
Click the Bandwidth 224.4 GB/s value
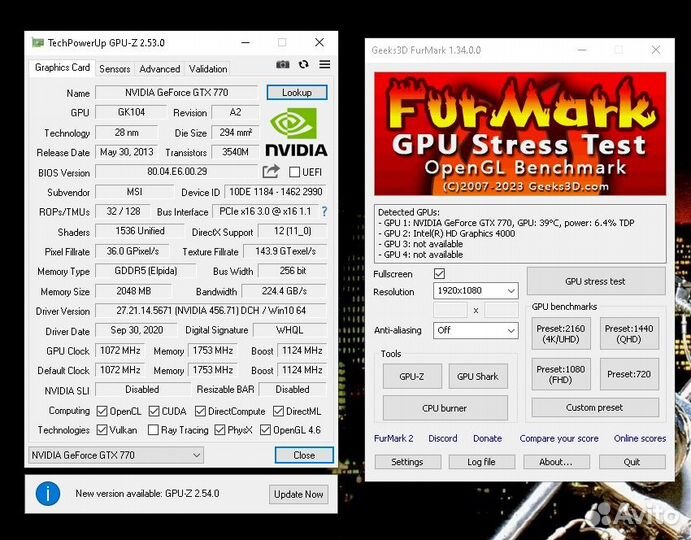[284, 291]
